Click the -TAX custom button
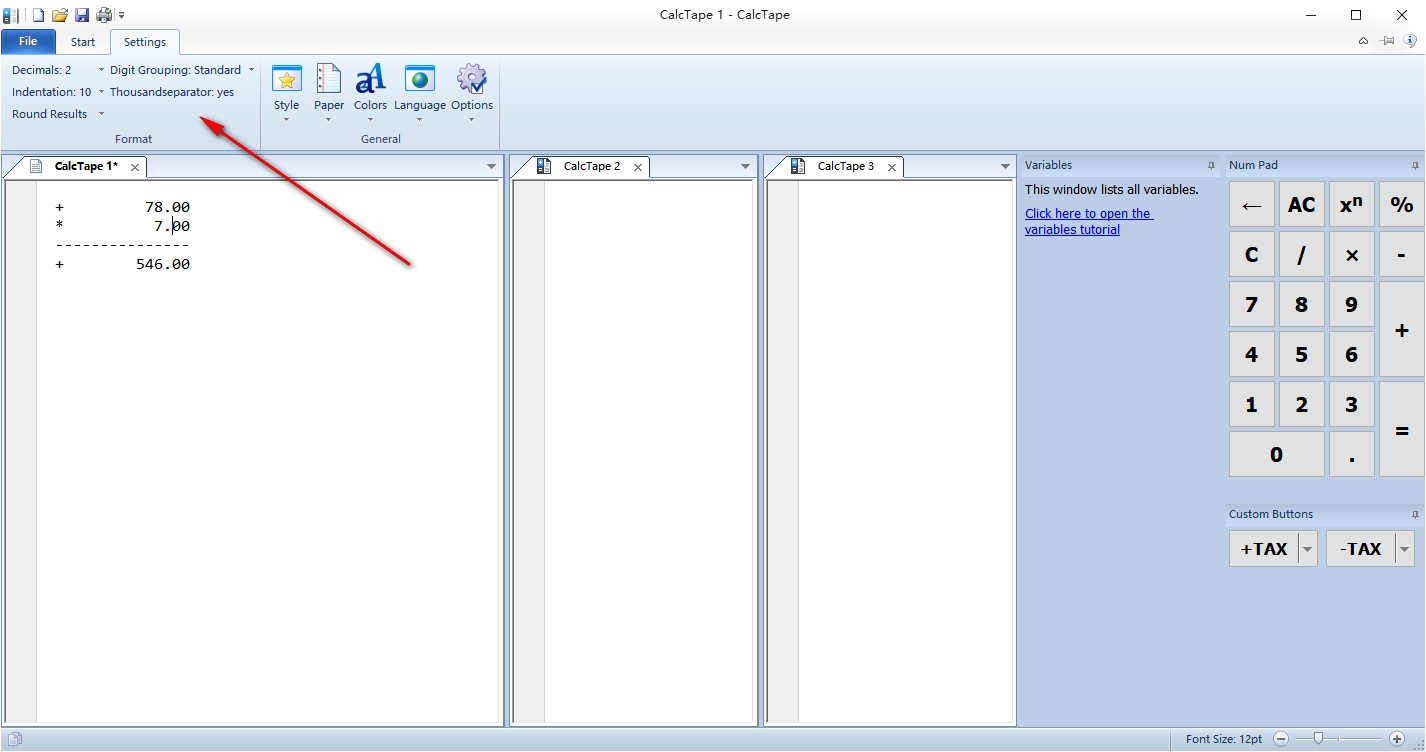The image size is (1426, 752). click(x=1361, y=549)
